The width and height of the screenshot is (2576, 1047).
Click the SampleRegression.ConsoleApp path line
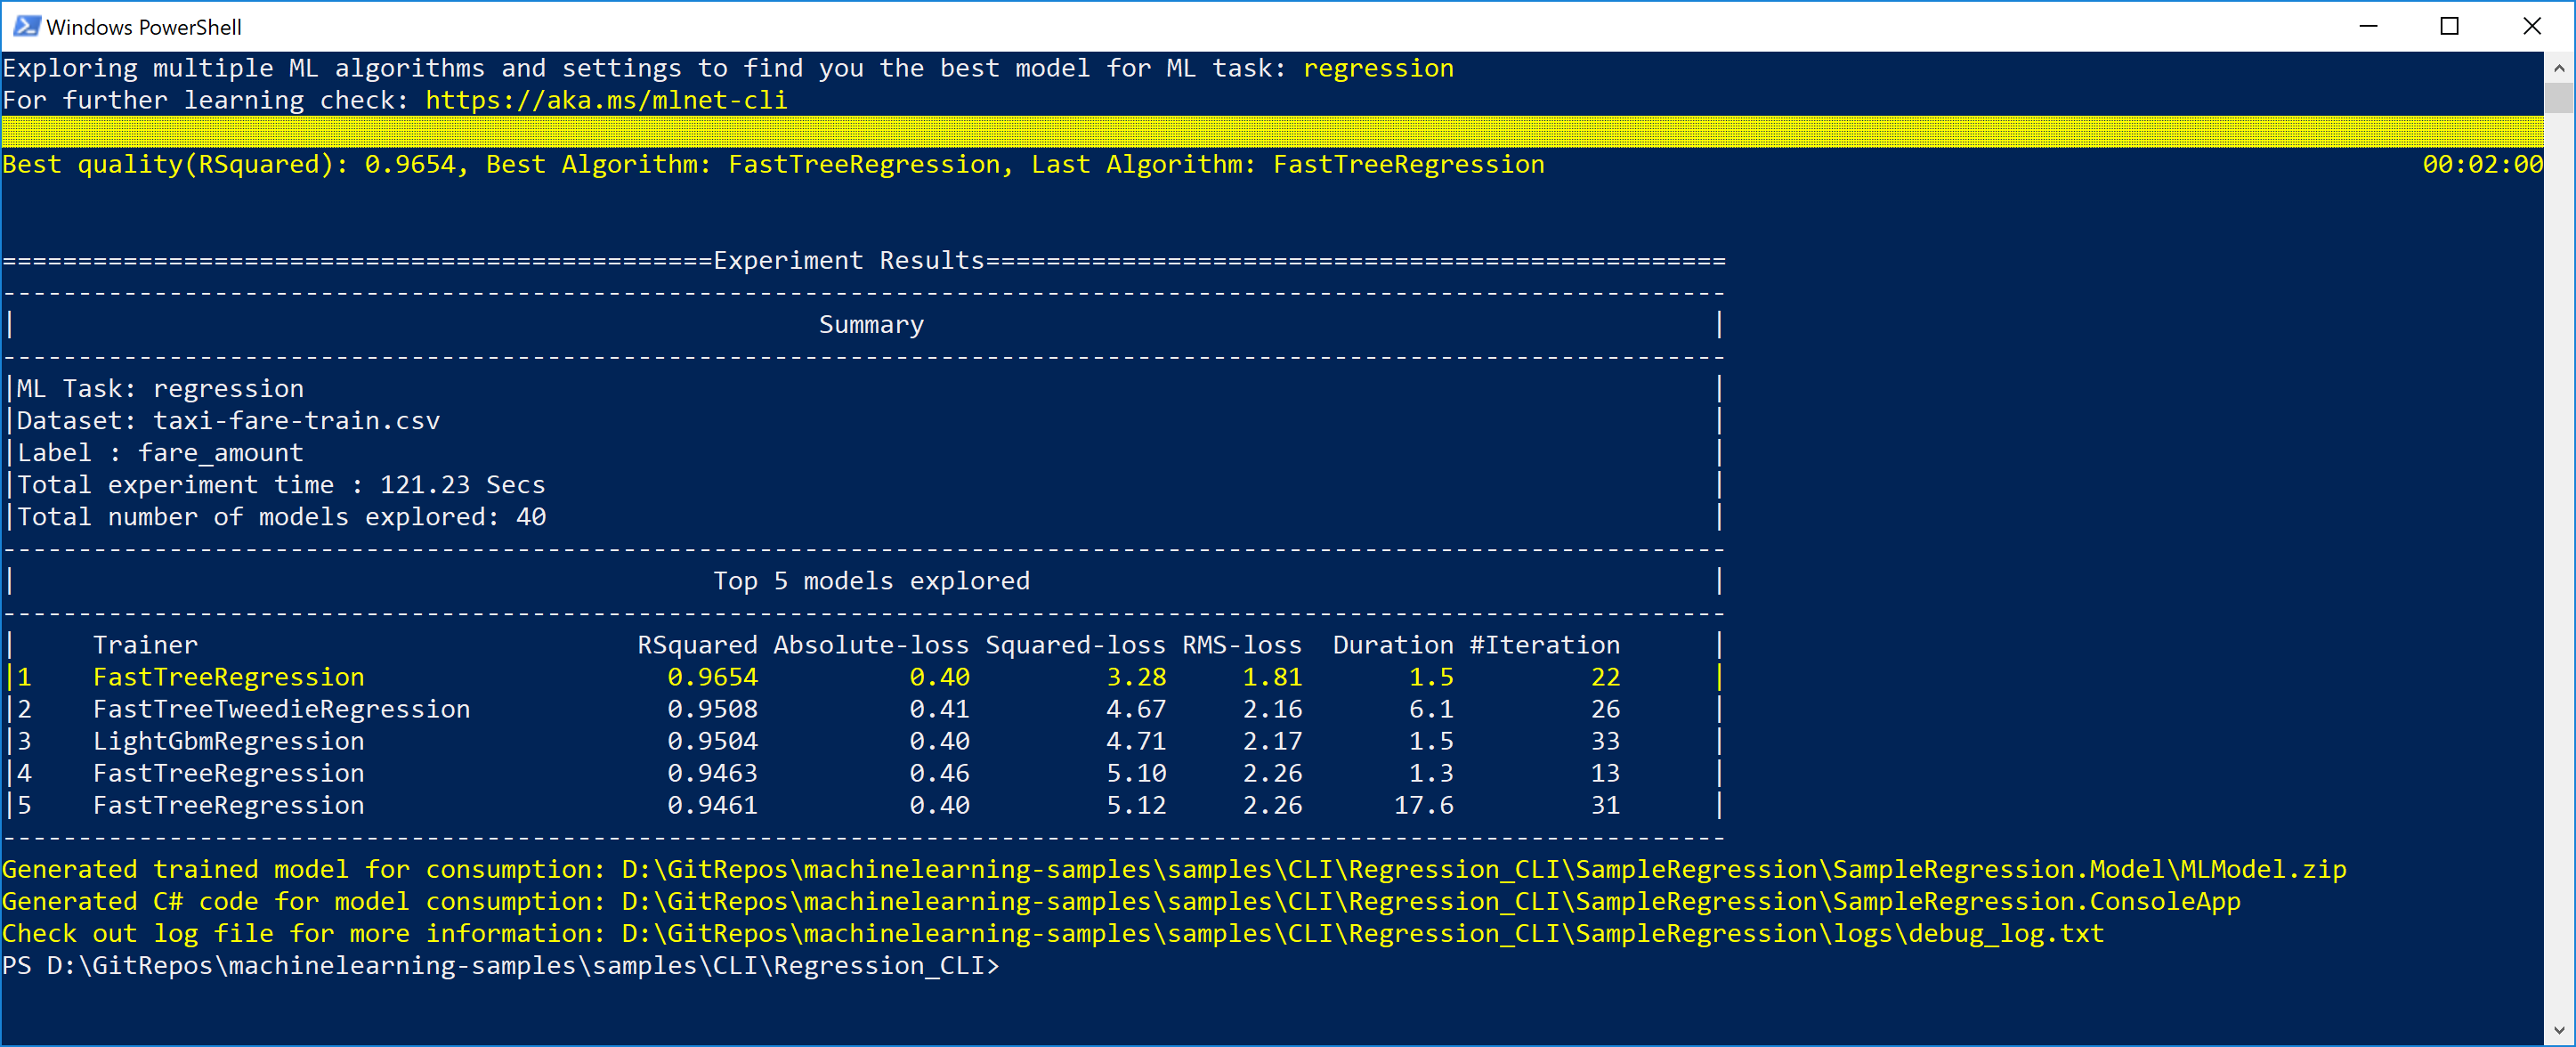coord(1121,901)
